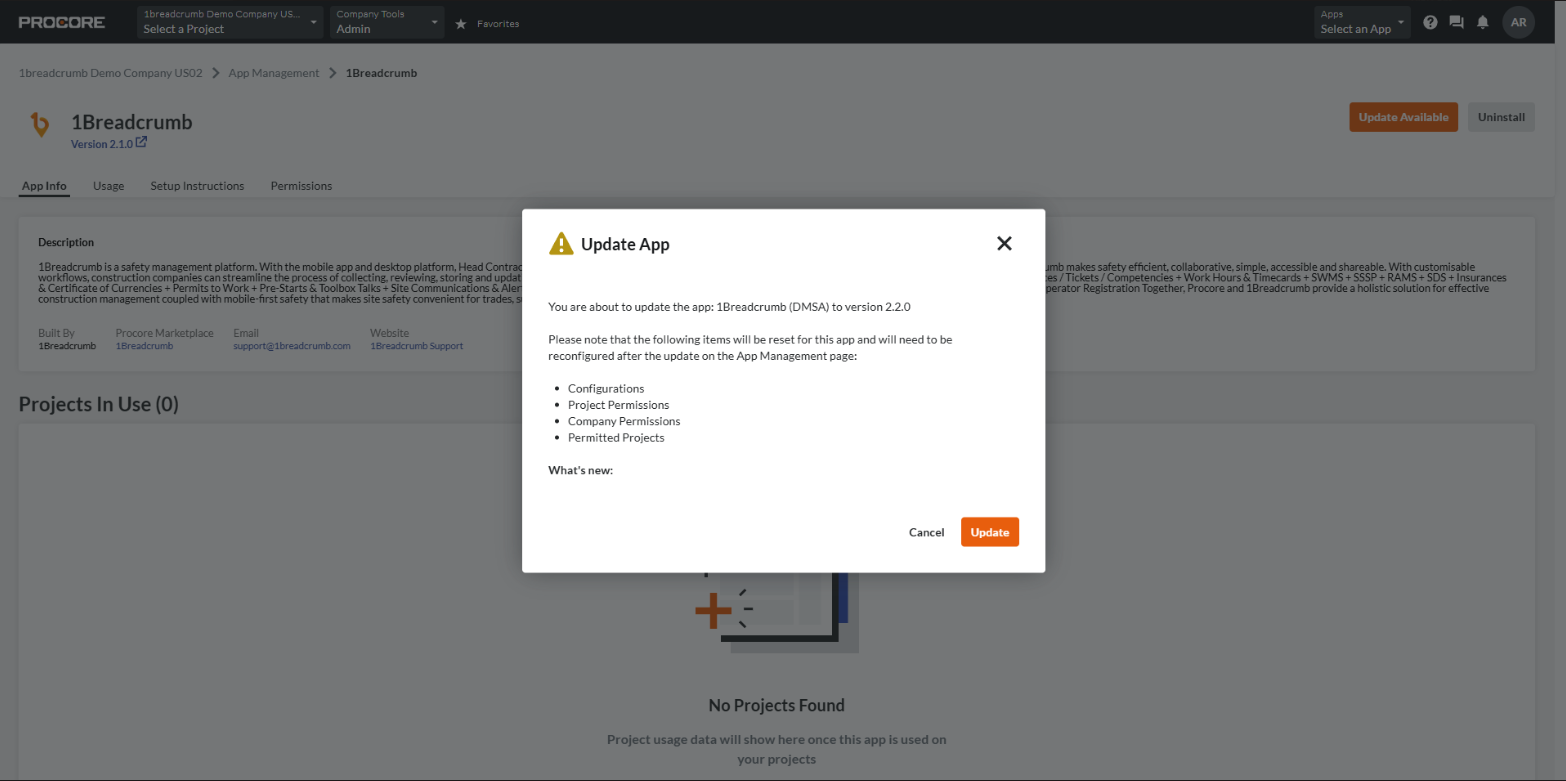Click the Uninstall button

(1501, 117)
